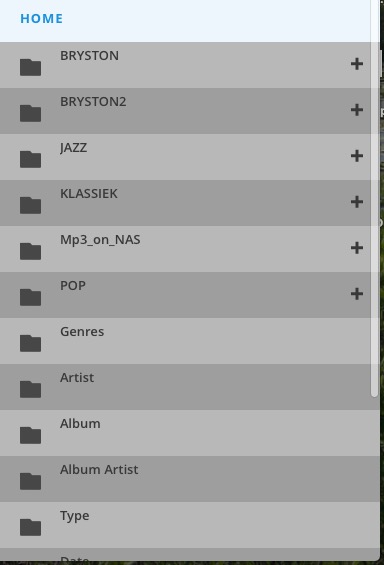Click the plus icon beside BRYSTON
This screenshot has width=384, height=565.
coord(357,64)
